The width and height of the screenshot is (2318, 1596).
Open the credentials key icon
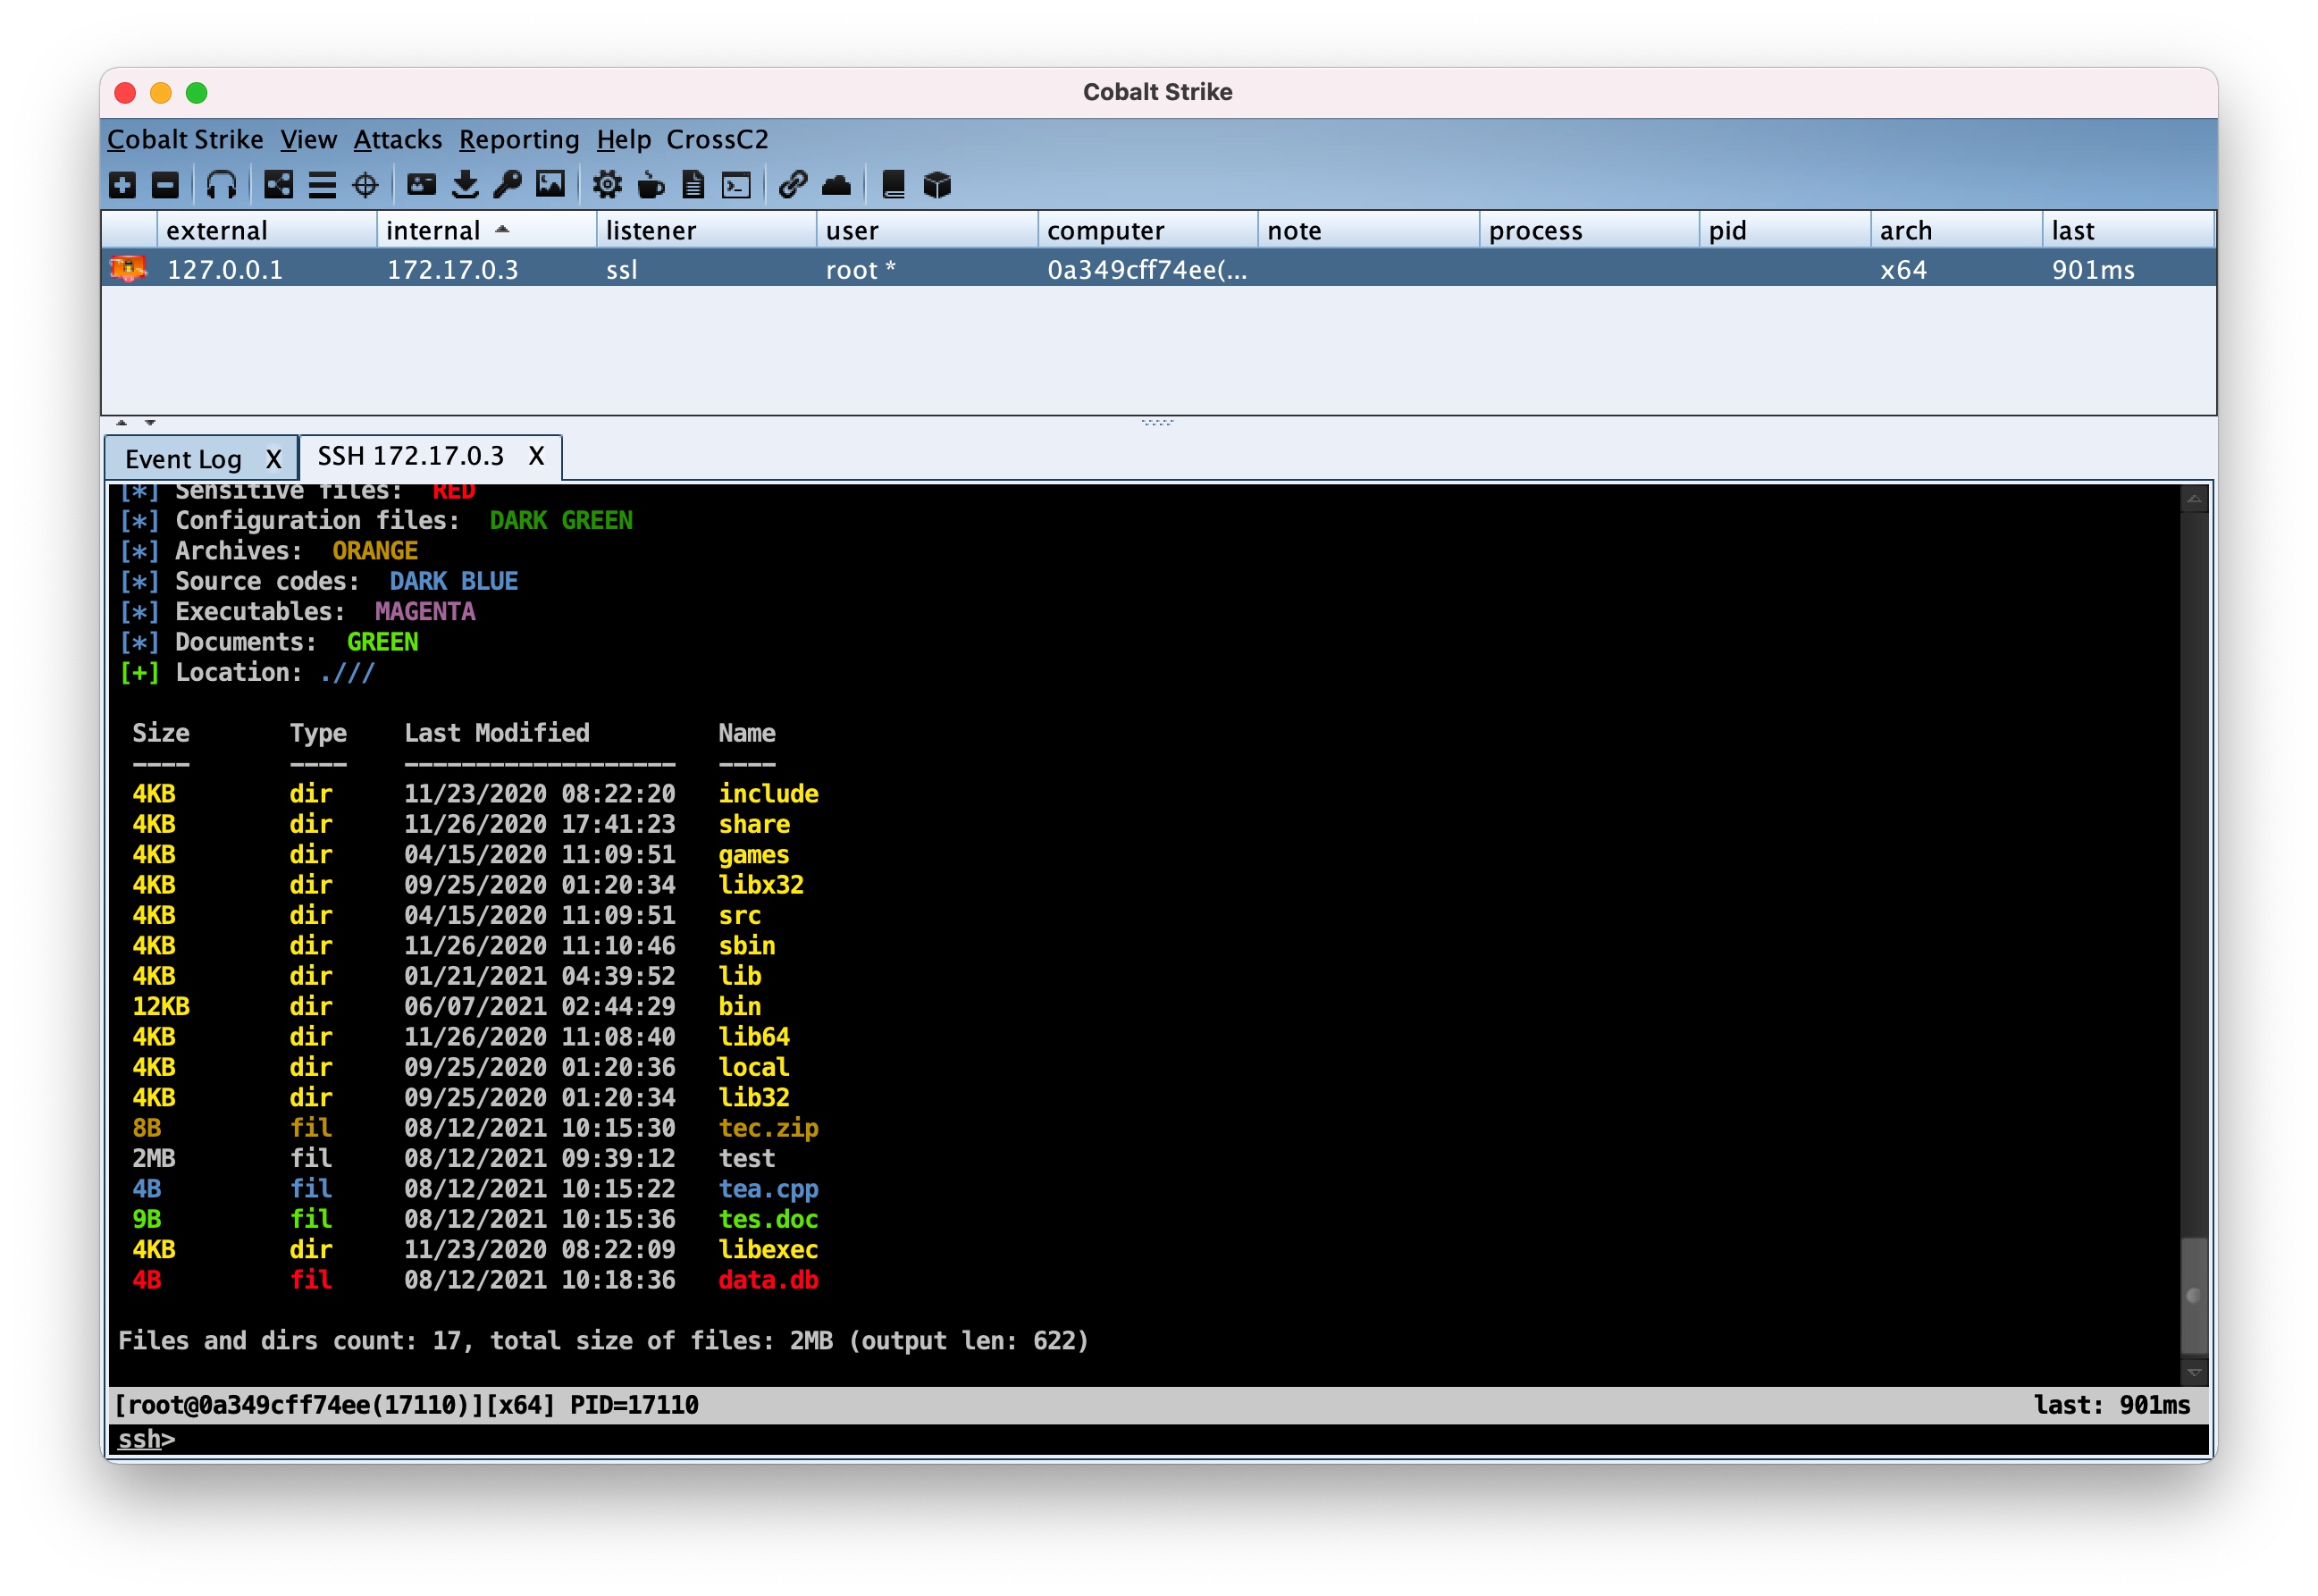508,185
